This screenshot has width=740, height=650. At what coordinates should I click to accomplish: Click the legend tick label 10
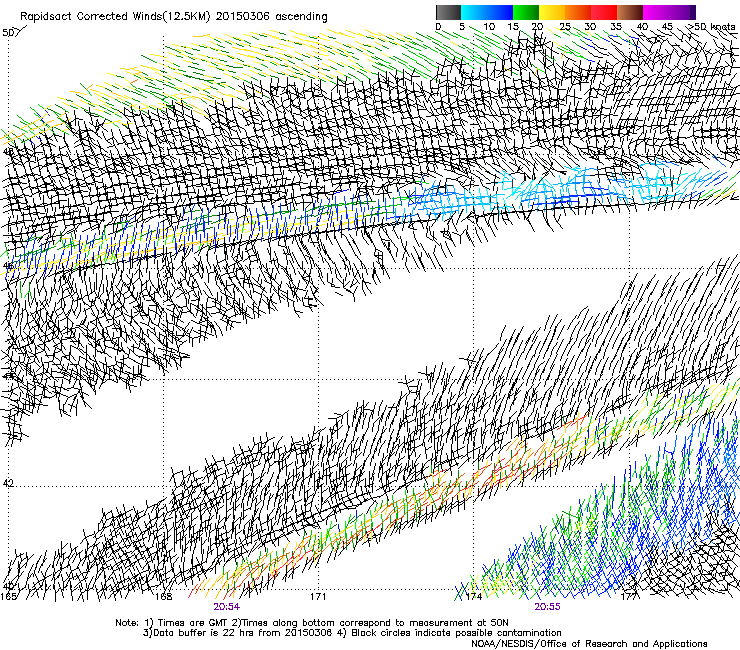tap(489, 27)
